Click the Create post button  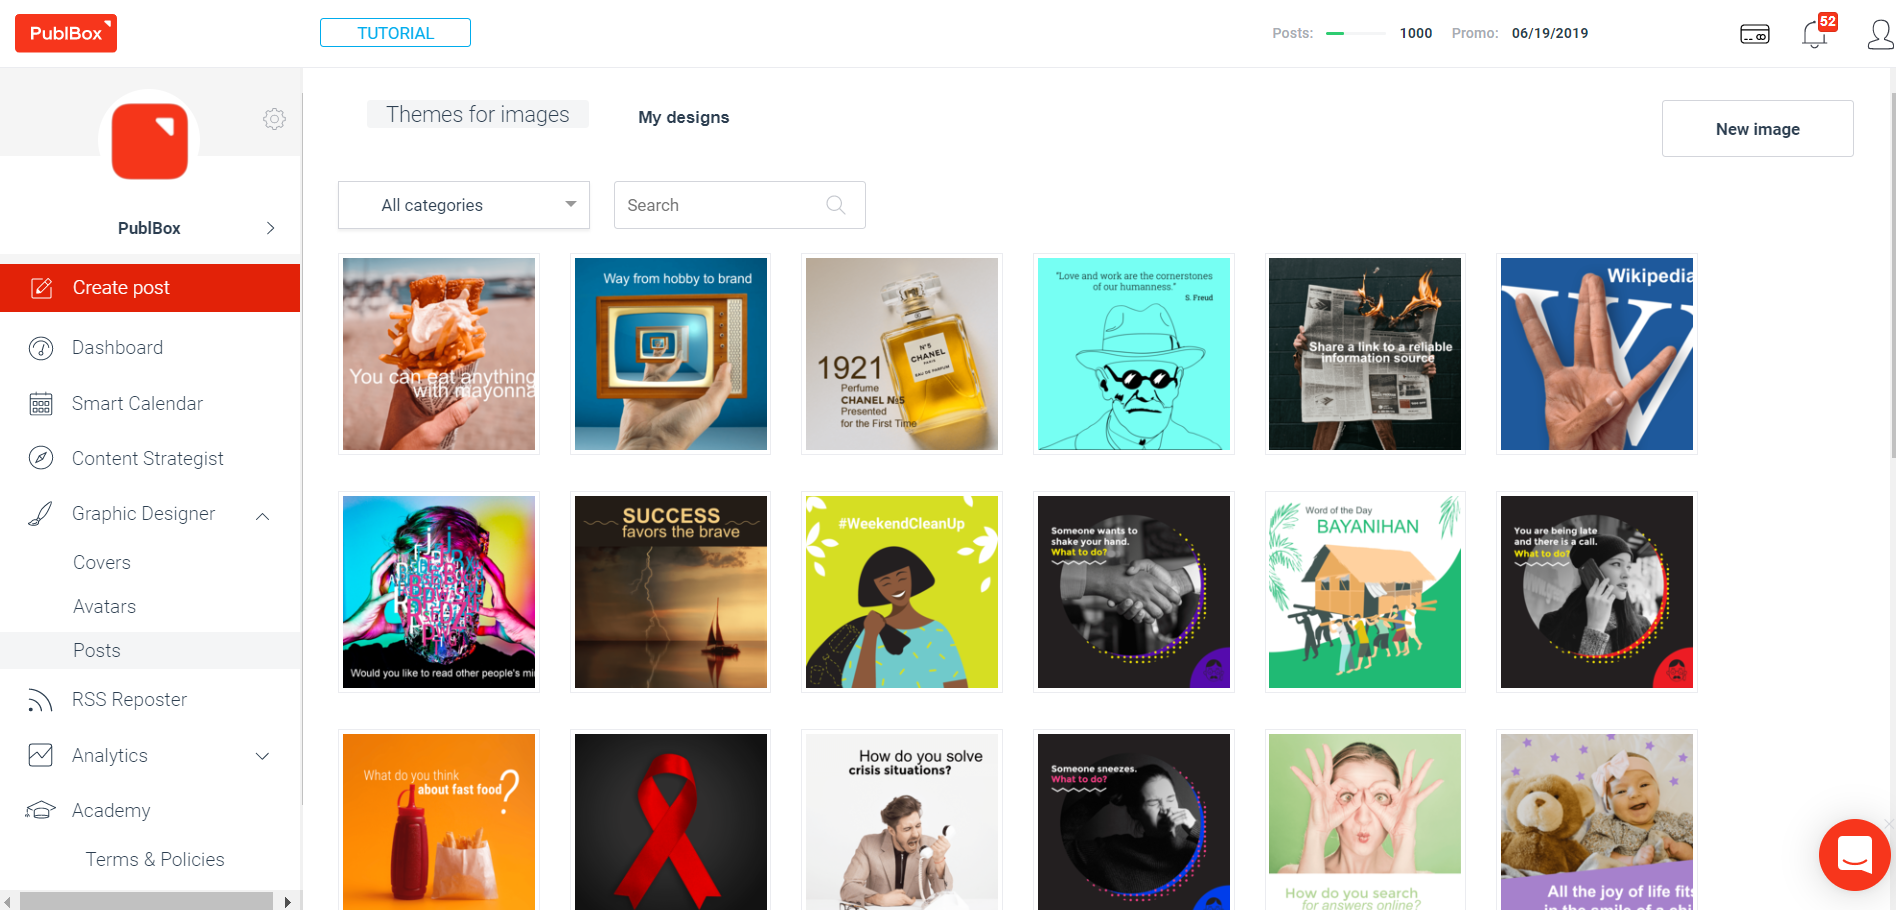(x=150, y=288)
